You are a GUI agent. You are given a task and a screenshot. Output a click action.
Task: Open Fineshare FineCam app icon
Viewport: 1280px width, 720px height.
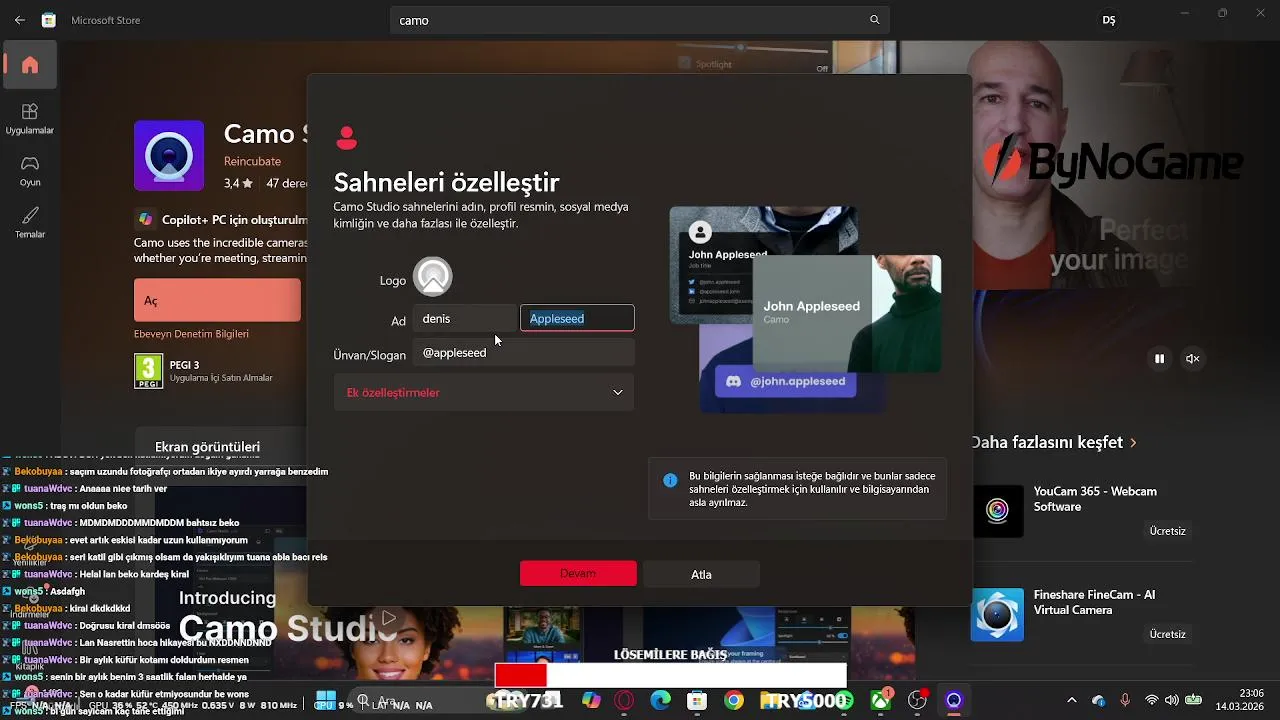(x=998, y=614)
